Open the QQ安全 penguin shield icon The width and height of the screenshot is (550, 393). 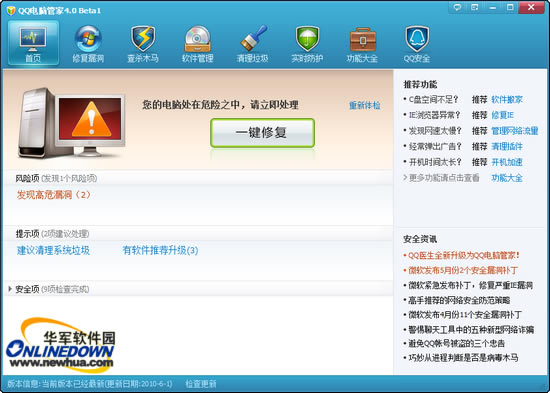(417, 43)
